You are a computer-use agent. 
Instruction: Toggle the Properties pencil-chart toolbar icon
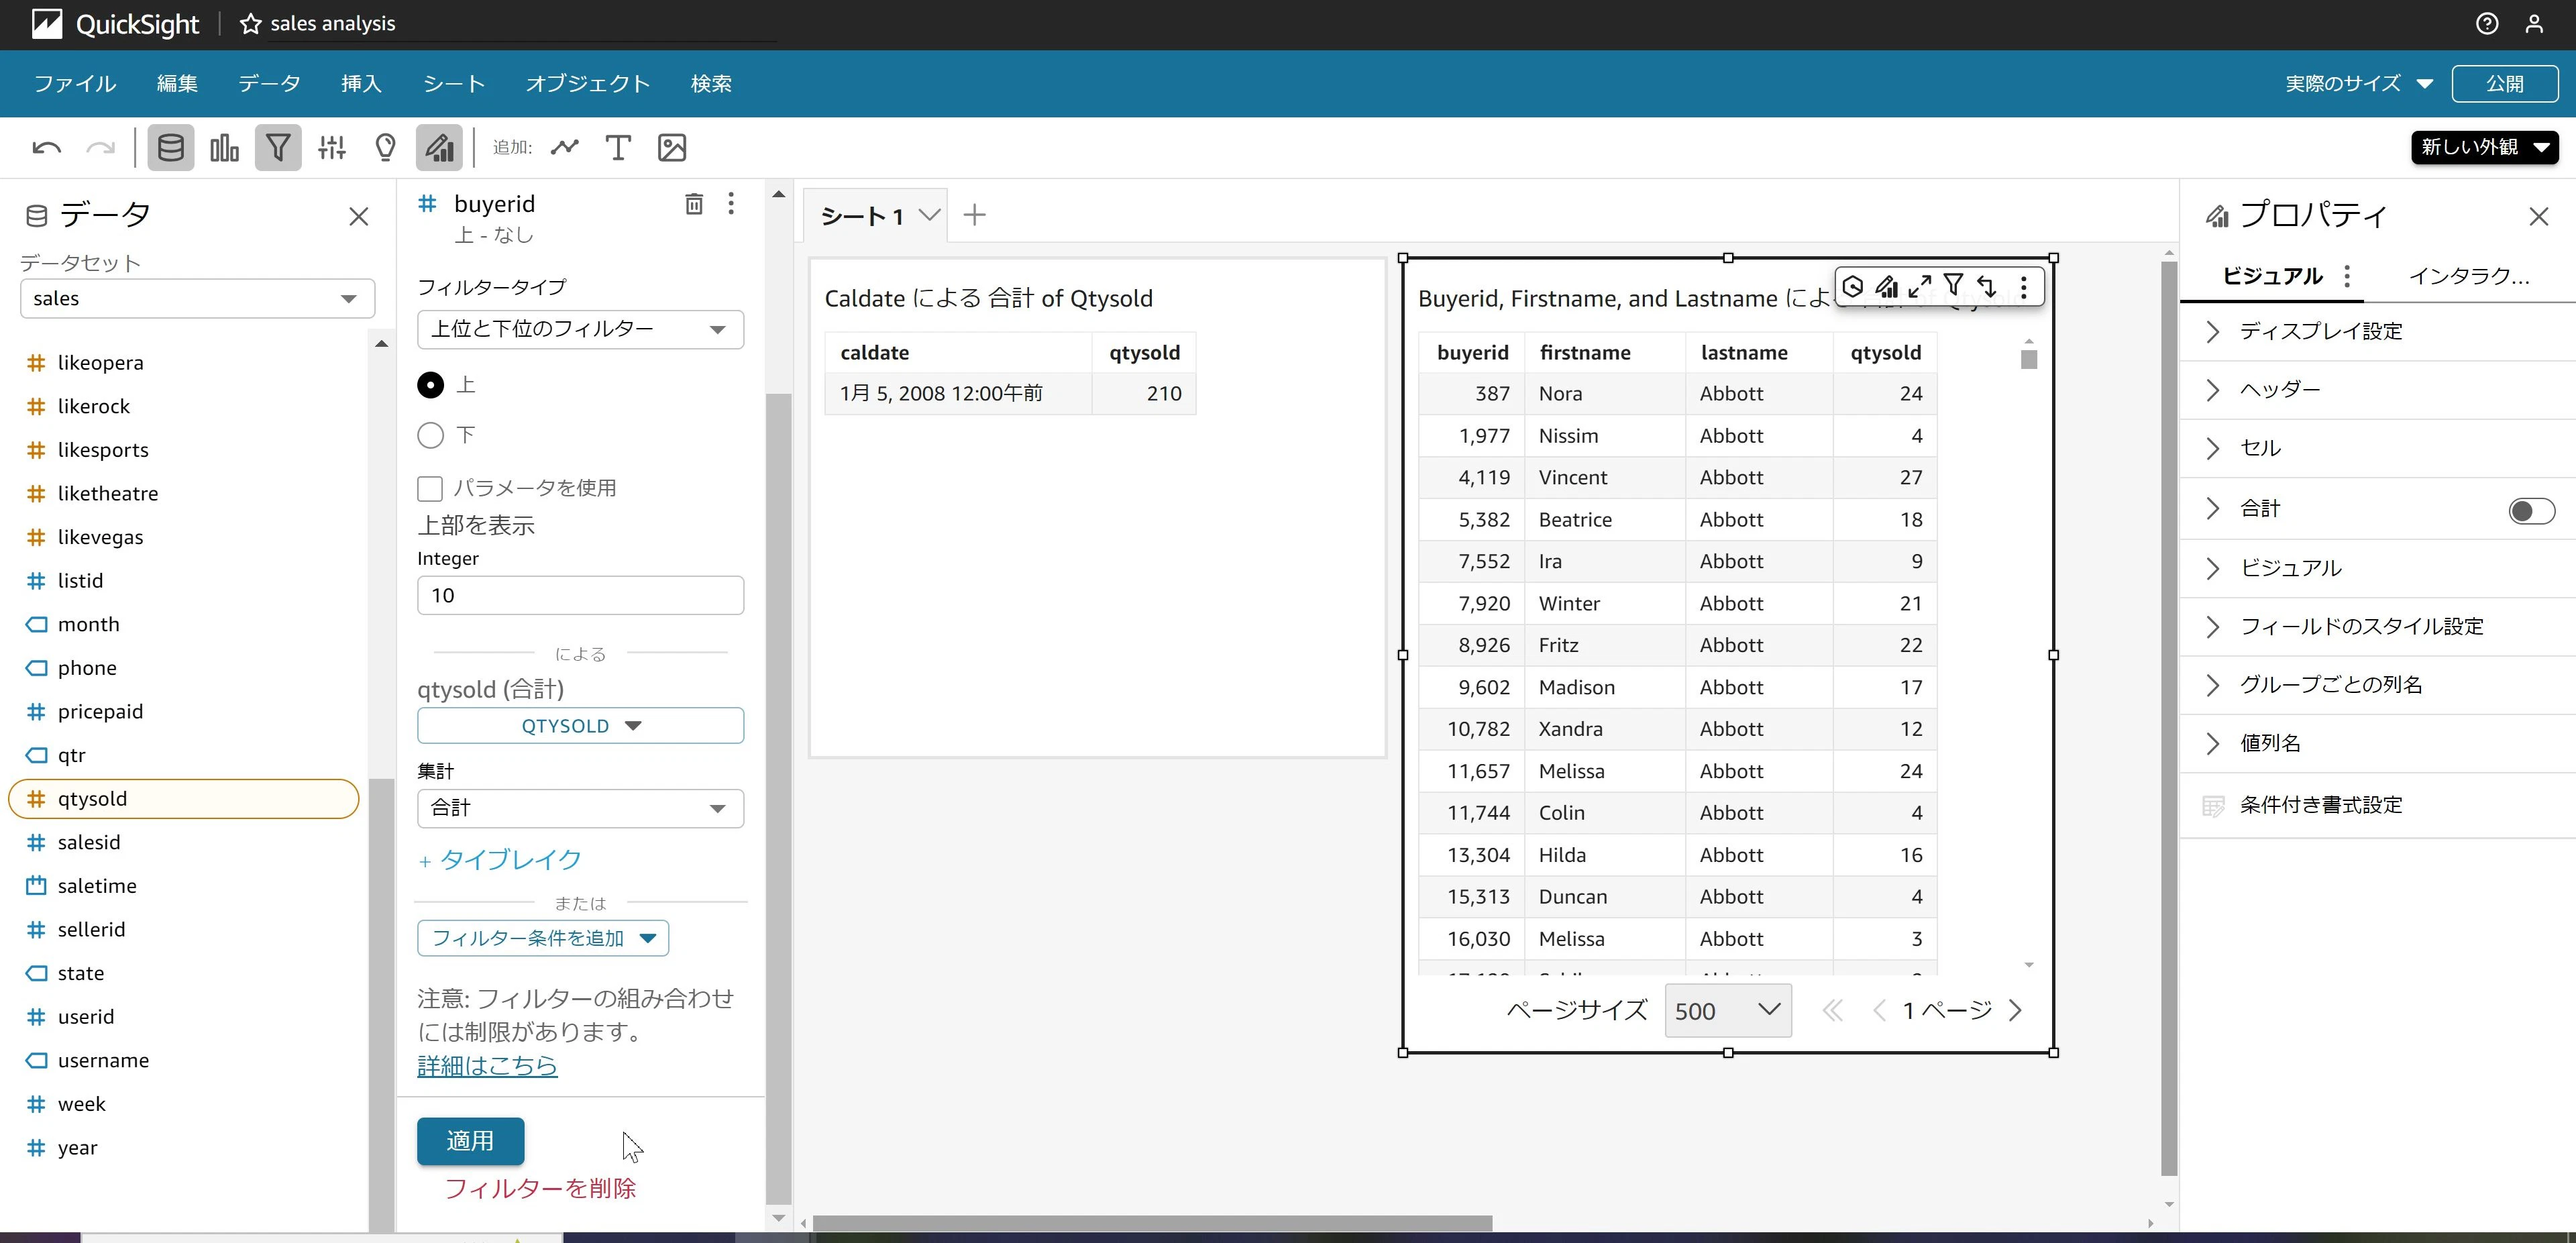[x=439, y=148]
